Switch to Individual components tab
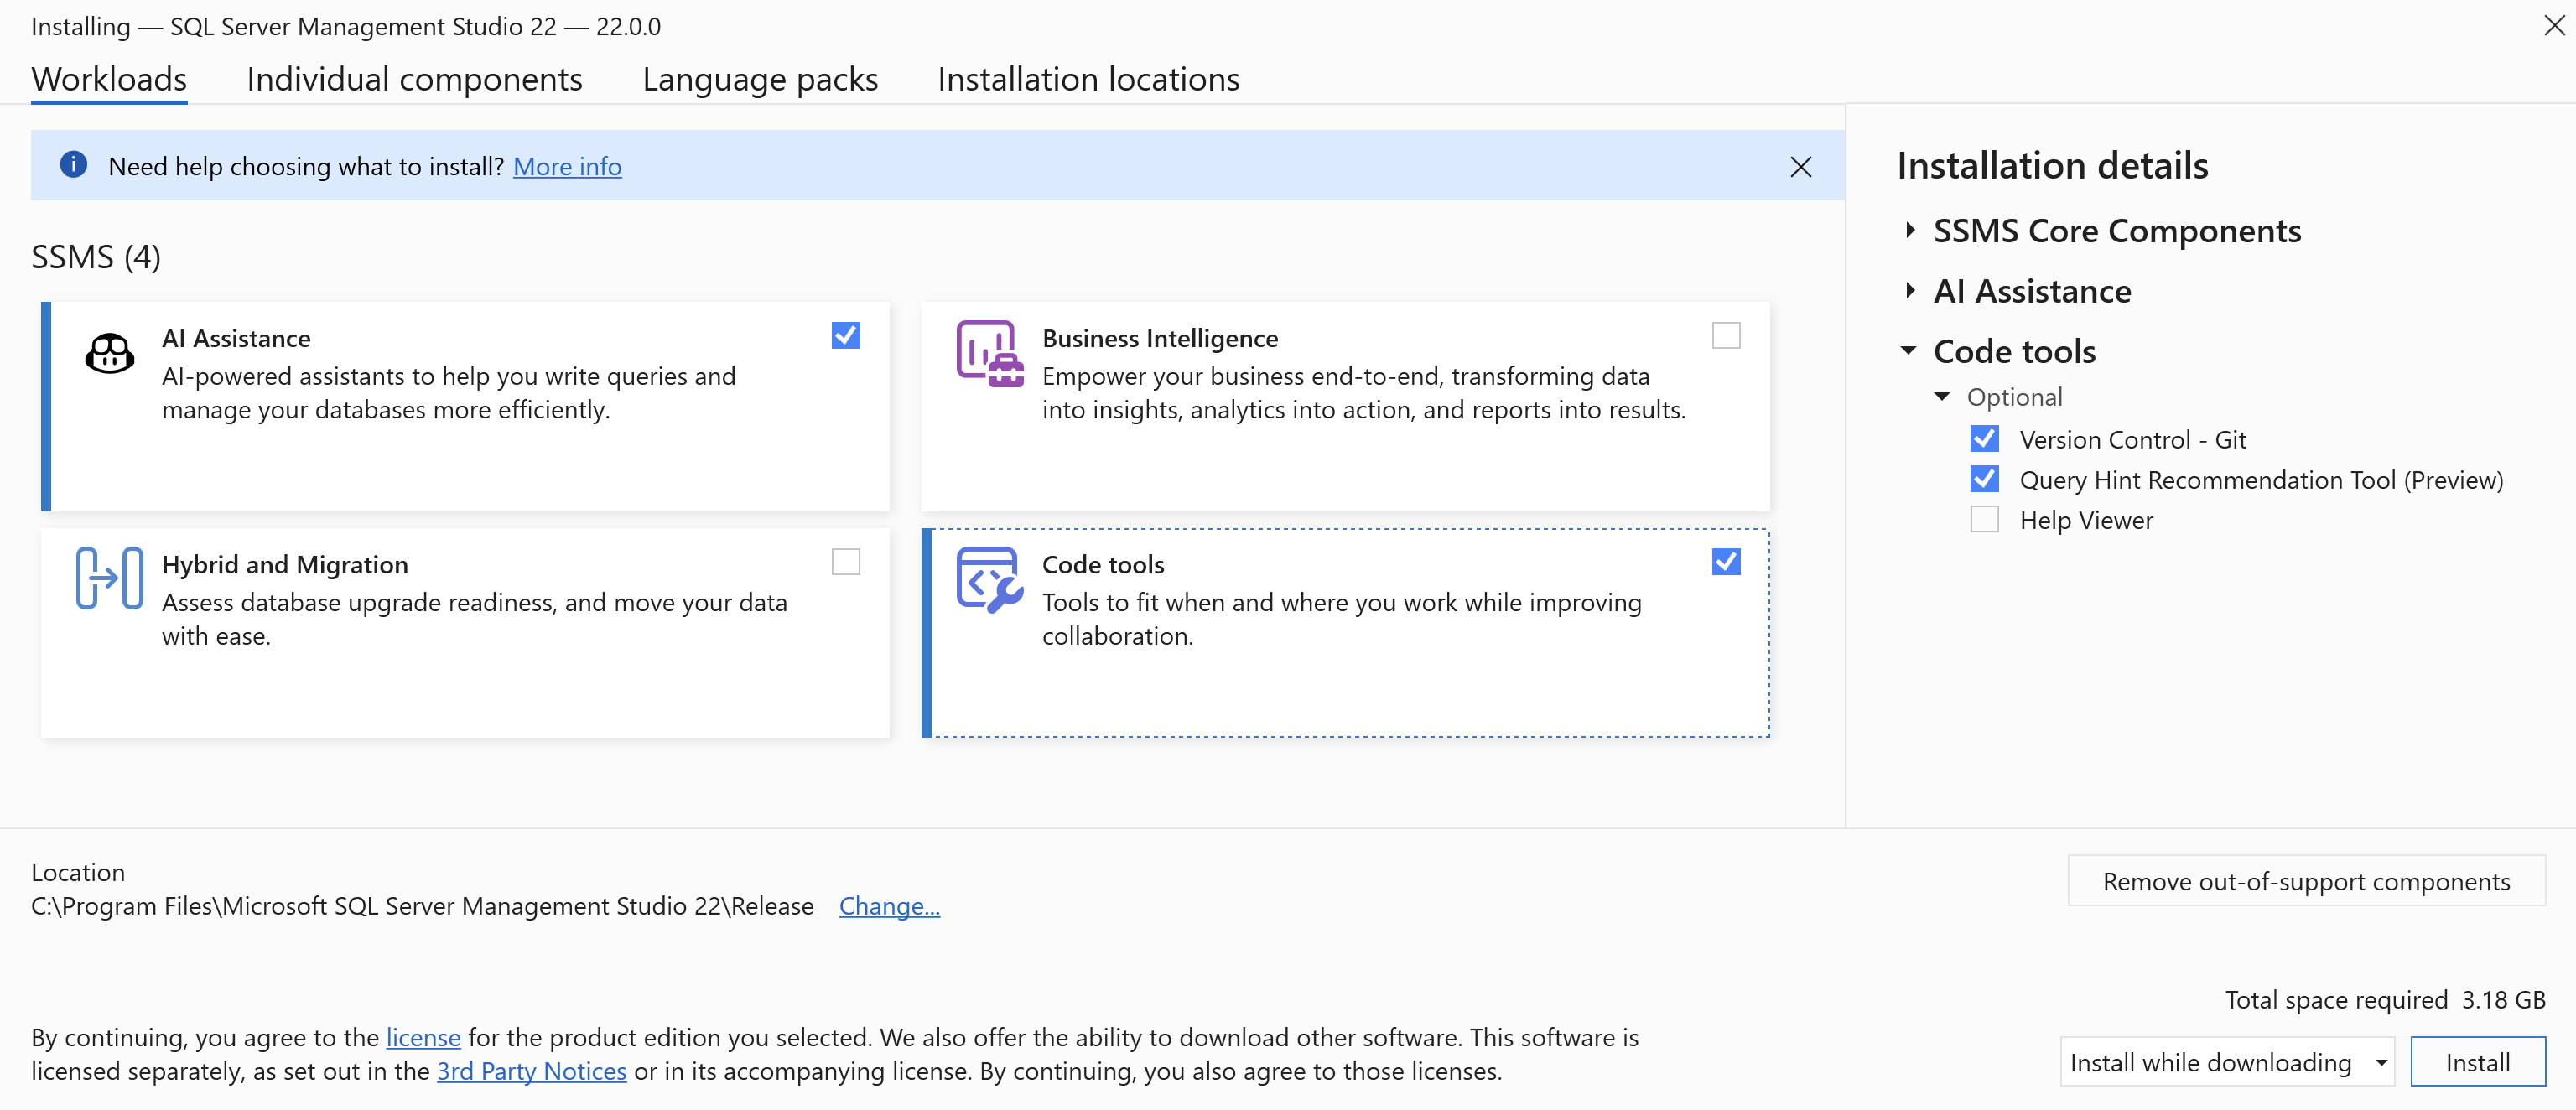 (414, 79)
